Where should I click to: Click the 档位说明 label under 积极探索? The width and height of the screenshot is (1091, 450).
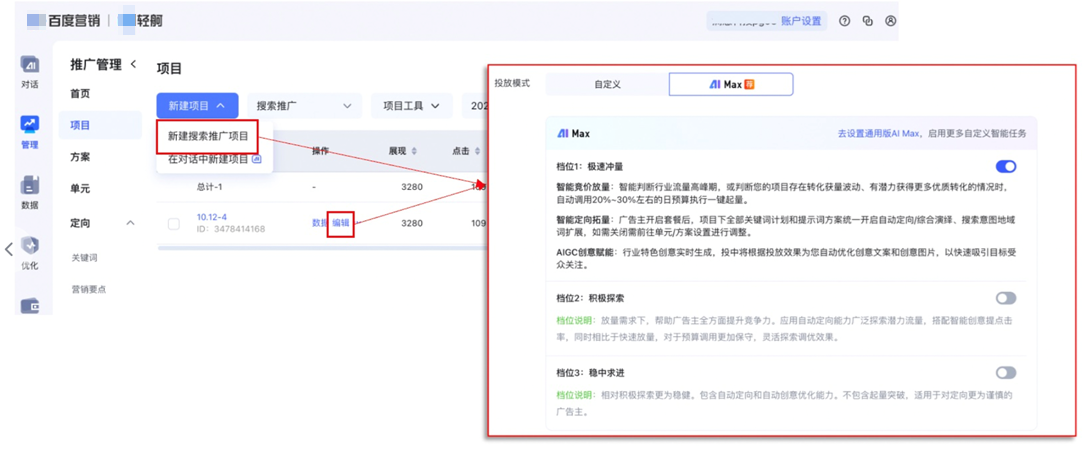click(x=574, y=319)
